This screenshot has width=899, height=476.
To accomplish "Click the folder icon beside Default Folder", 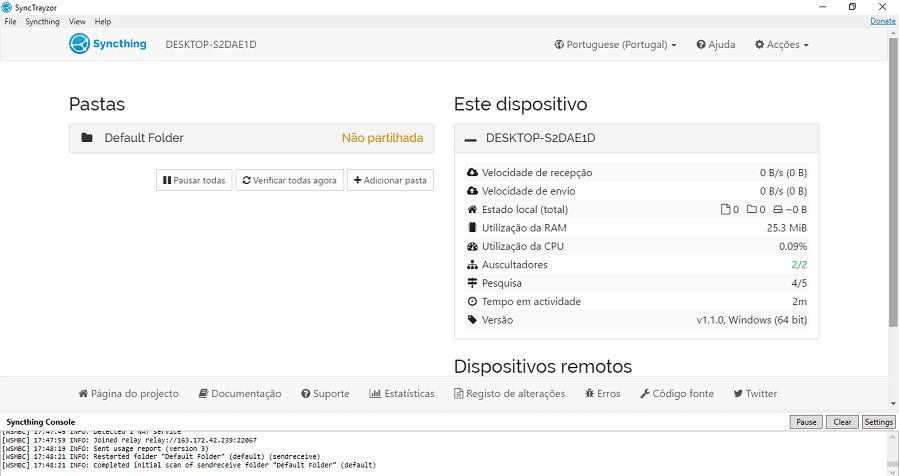I will pyautogui.click(x=87, y=138).
